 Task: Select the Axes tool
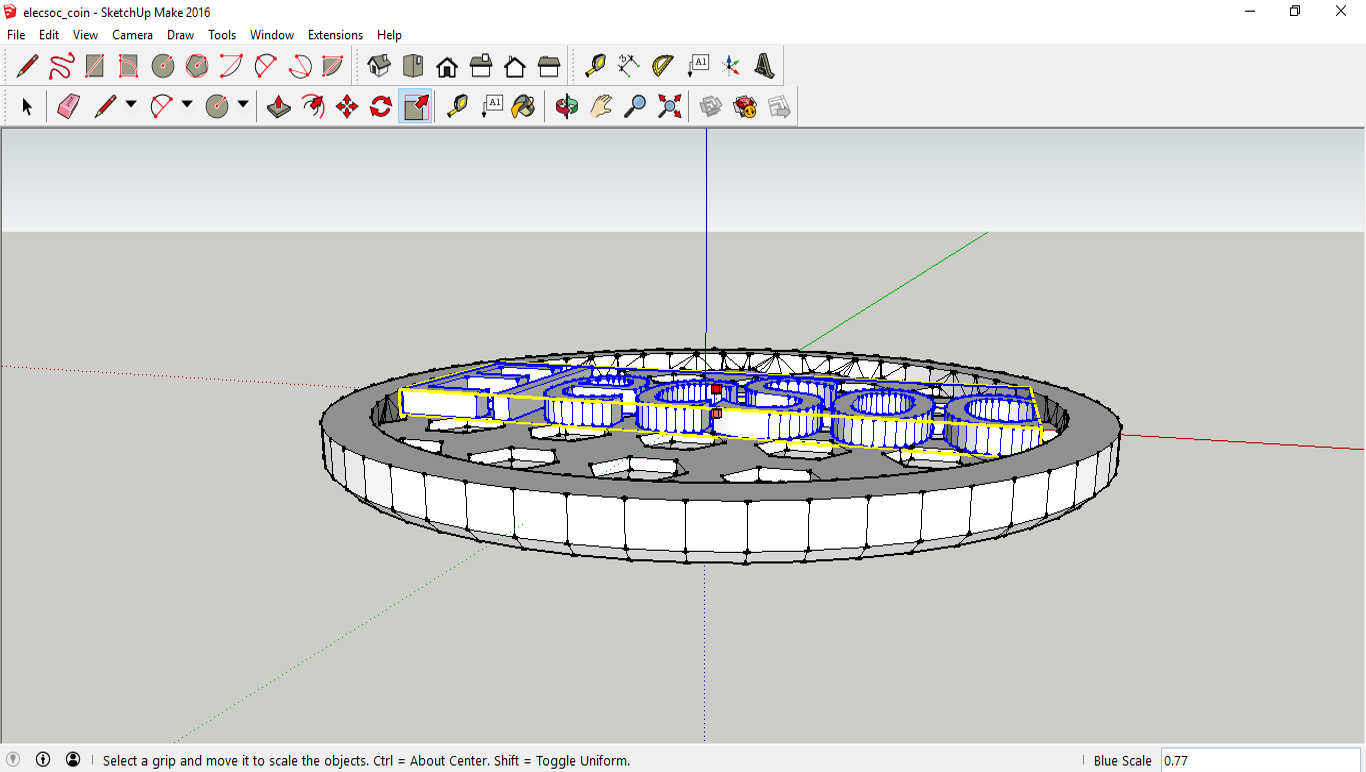pyautogui.click(x=731, y=67)
